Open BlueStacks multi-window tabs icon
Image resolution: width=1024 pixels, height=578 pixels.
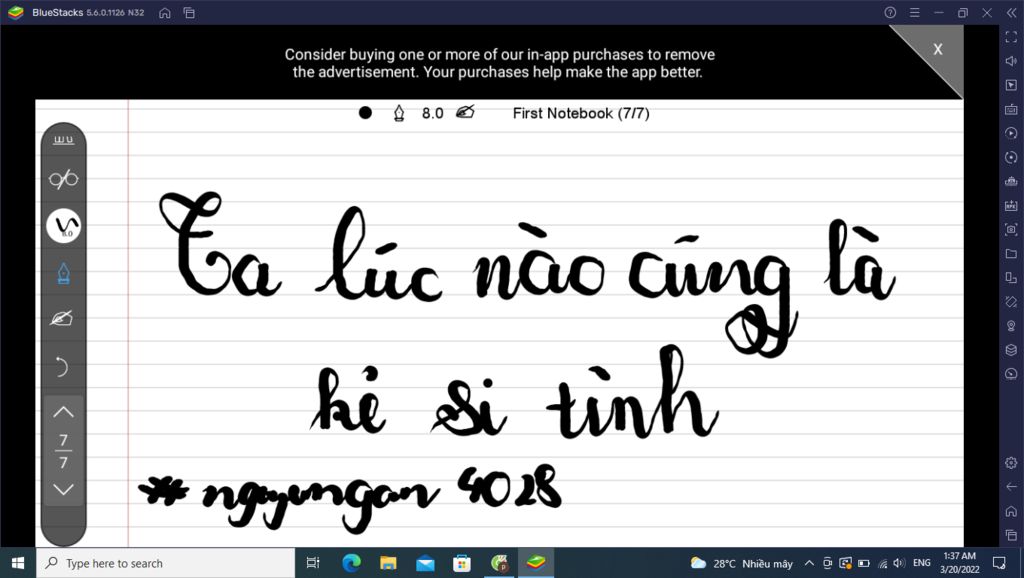(189, 13)
